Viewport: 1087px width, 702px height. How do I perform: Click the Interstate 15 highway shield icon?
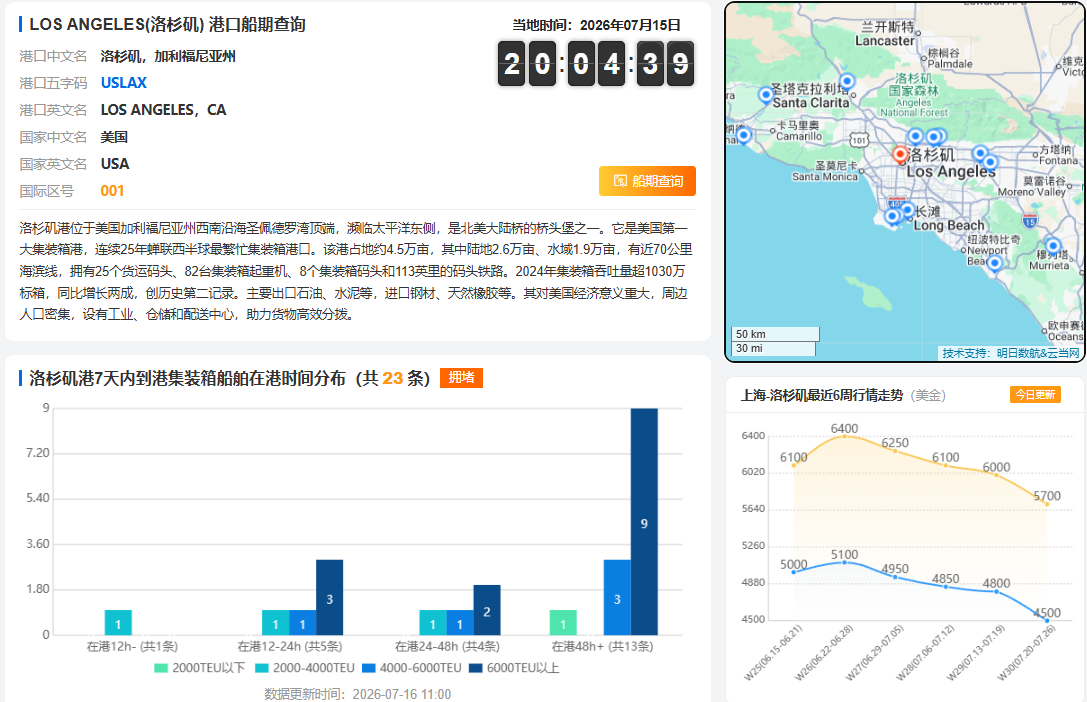(x=1030, y=221)
